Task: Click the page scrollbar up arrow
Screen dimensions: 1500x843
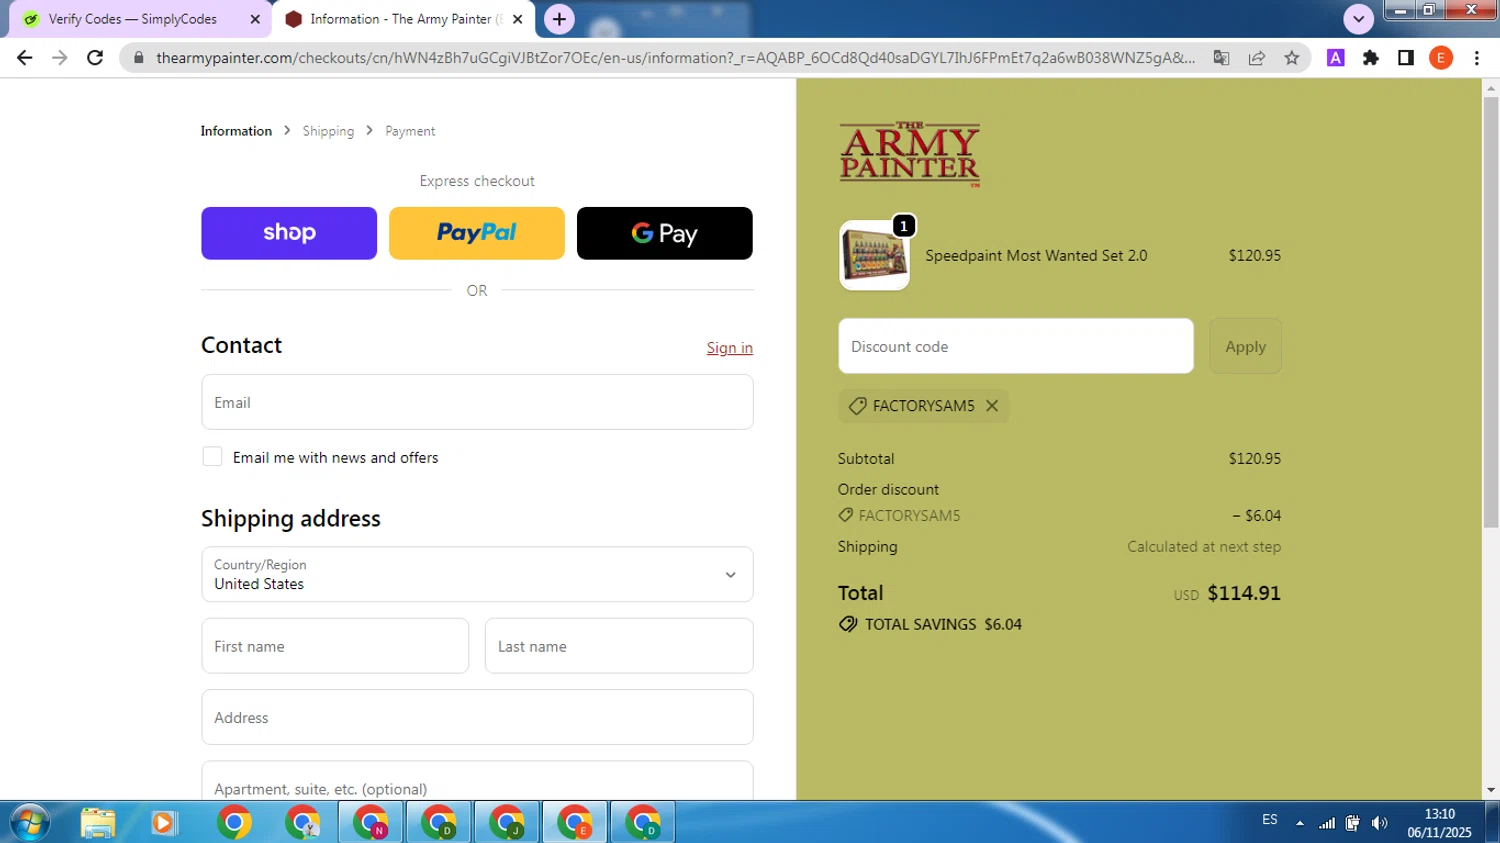Action: (x=1491, y=89)
